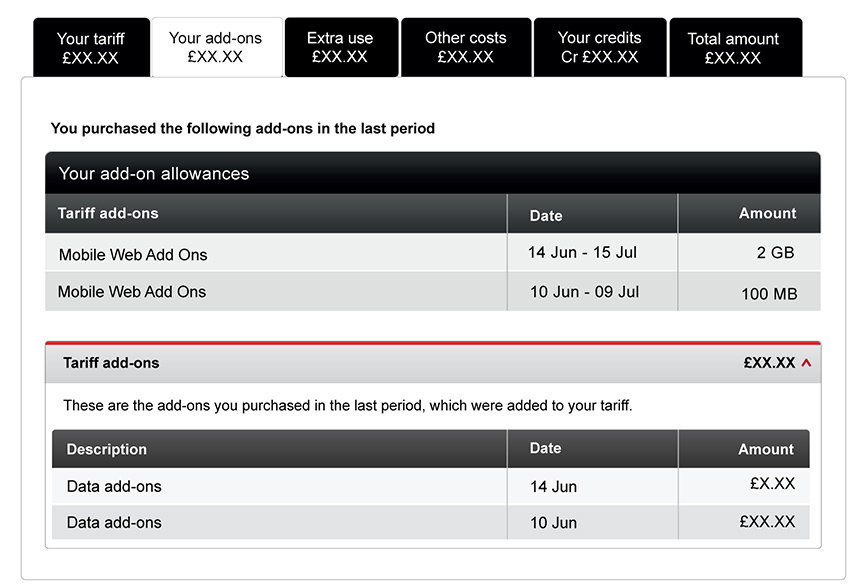This screenshot has height=586, width=850.
Task: Click the 14 Jun - 15 Jul date cell
Action: [x=582, y=253]
